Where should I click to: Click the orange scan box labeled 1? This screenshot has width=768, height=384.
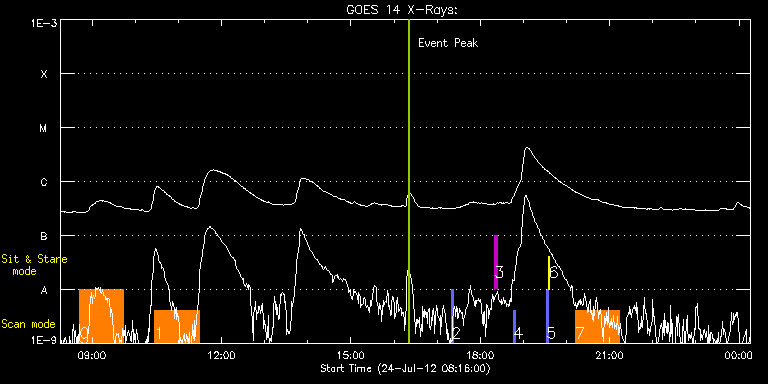pos(177,326)
